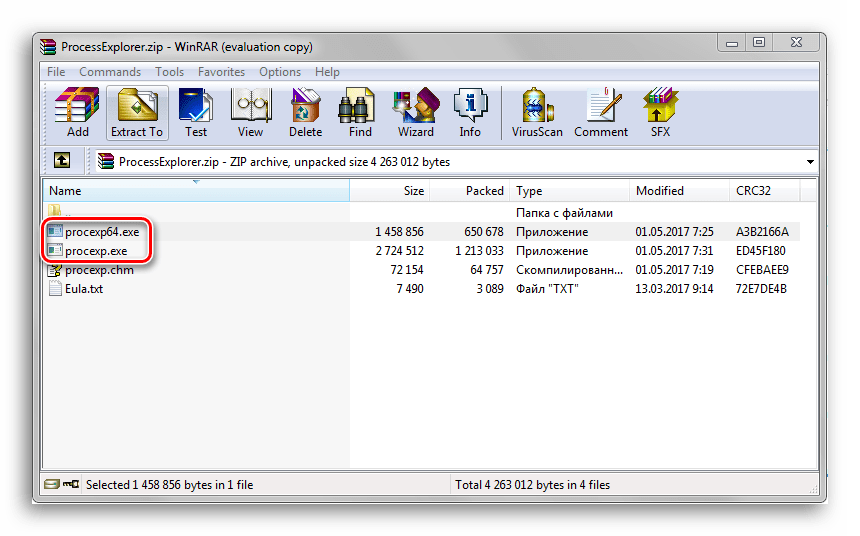
Task: Click the procexp.chm help file icon
Action: (55, 270)
